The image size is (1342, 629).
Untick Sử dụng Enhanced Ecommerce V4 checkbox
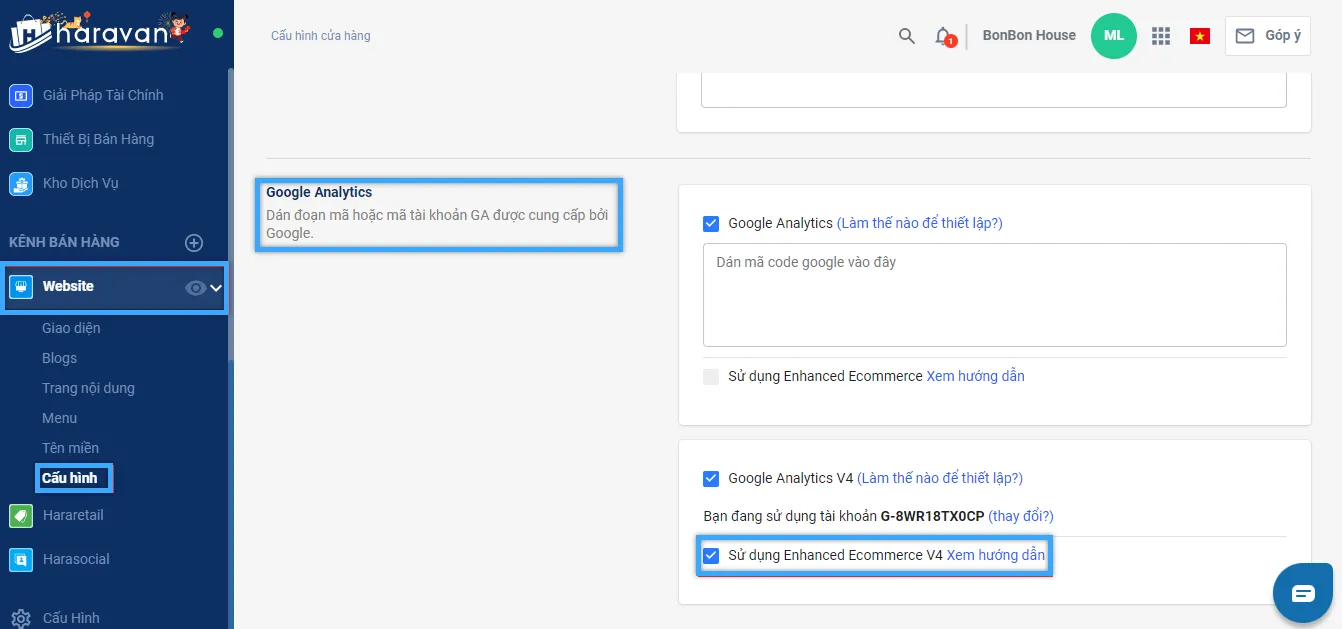pyautogui.click(x=711, y=556)
